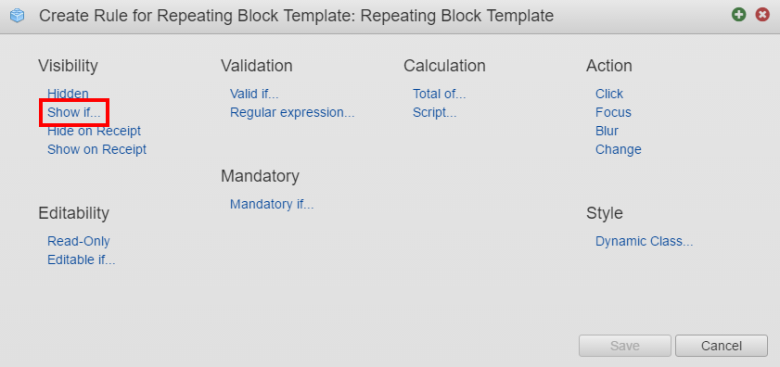Select the Focus action rule

613,112
